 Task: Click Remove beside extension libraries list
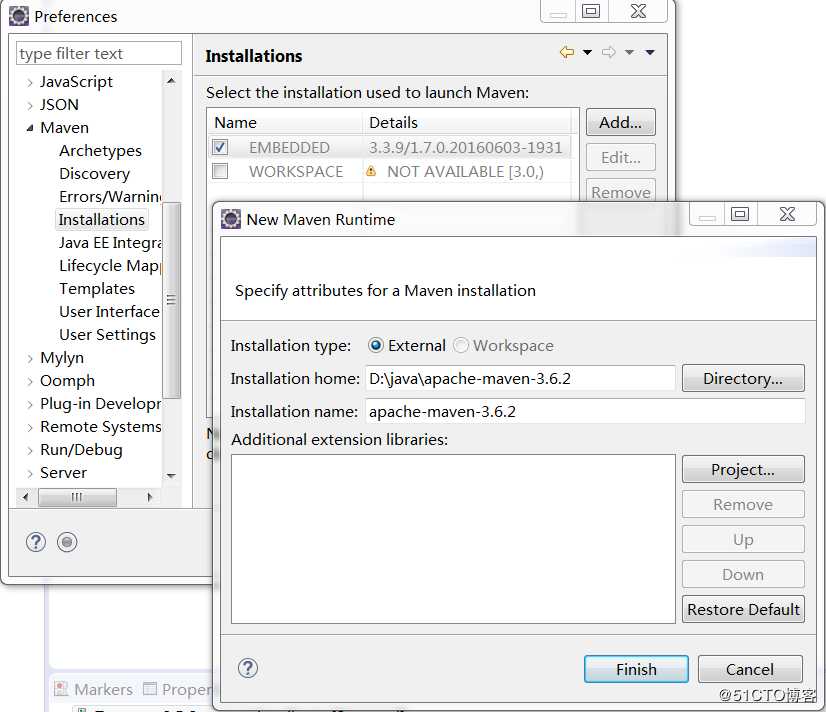(743, 505)
